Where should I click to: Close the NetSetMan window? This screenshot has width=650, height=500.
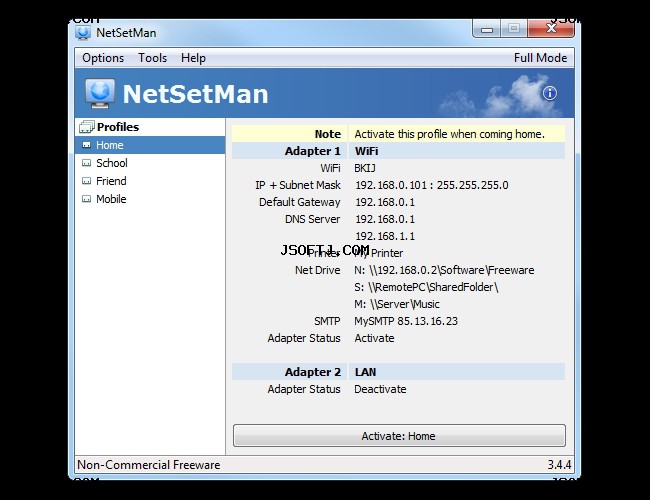551,29
